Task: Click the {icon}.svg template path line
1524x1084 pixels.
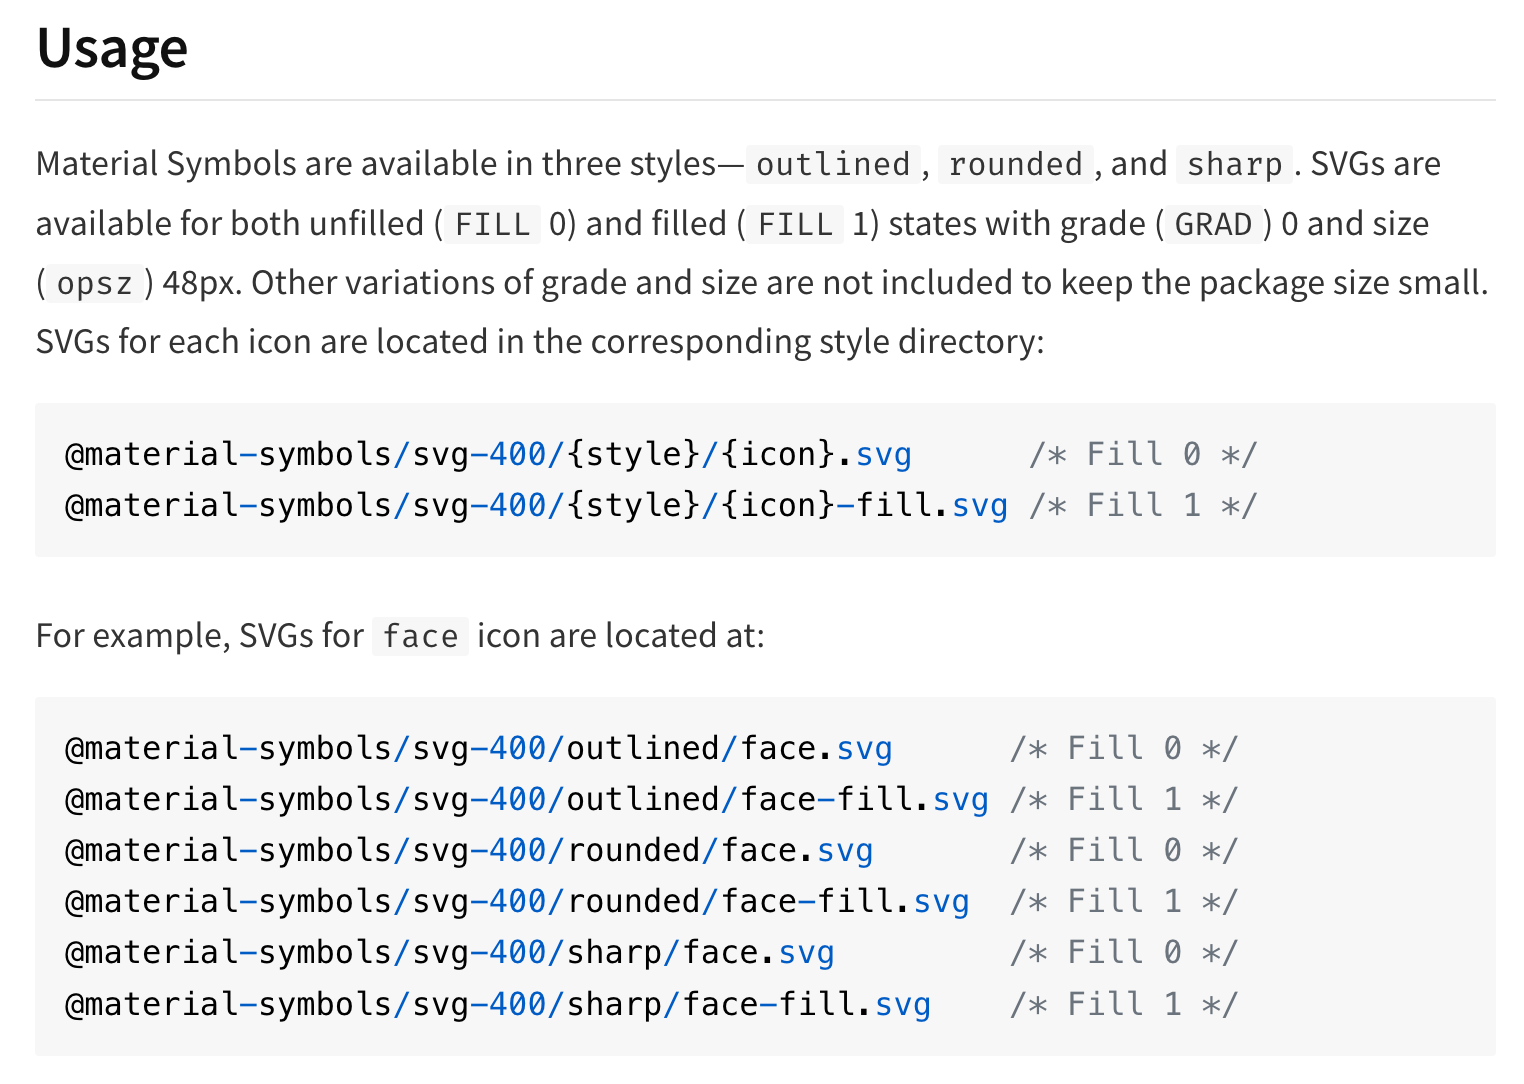Action: [x=488, y=455]
